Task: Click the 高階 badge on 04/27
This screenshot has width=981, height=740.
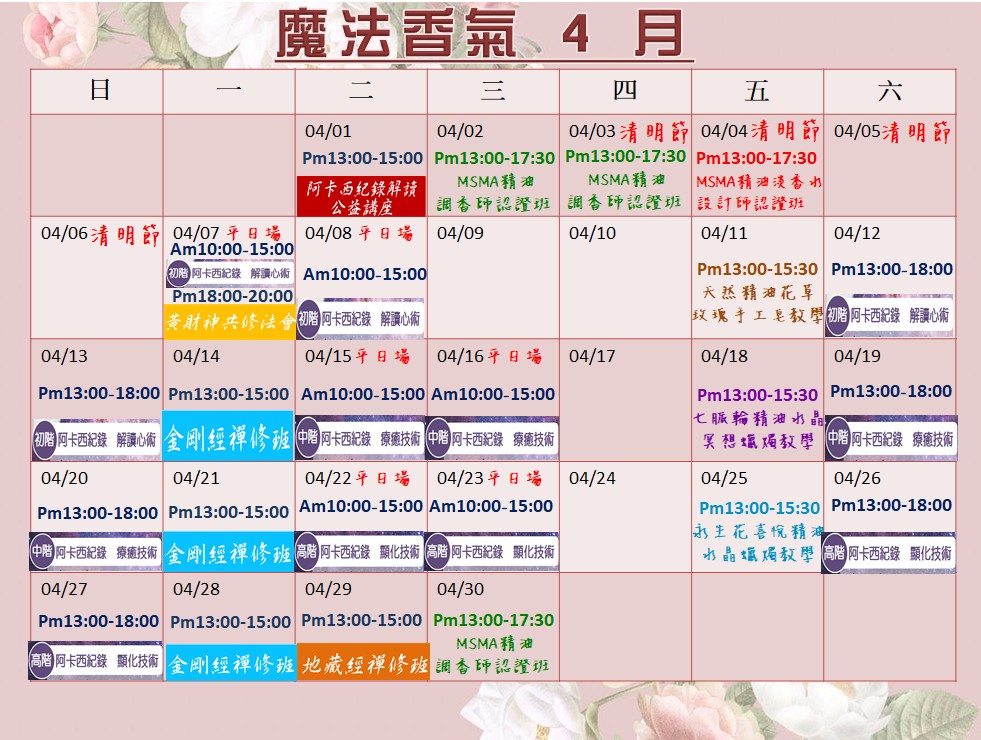Action: pos(42,661)
